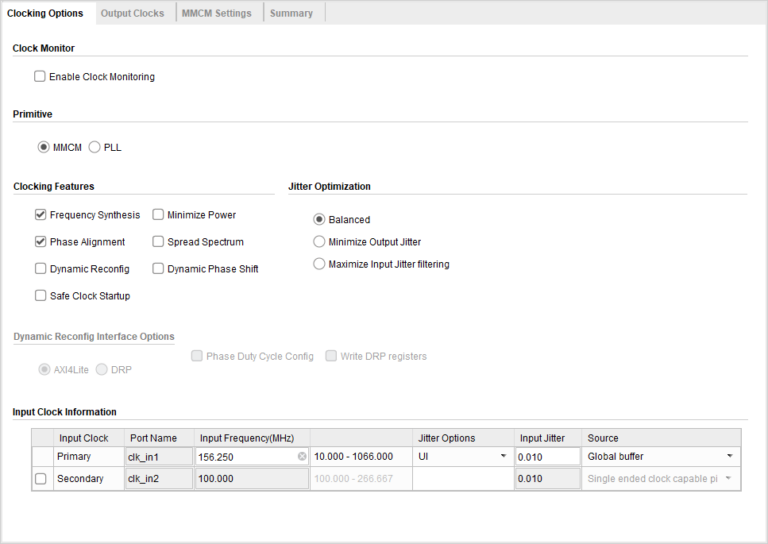The image size is (768, 544).
Task: Enable Spread Spectrum checkbox
Action: coord(158,242)
